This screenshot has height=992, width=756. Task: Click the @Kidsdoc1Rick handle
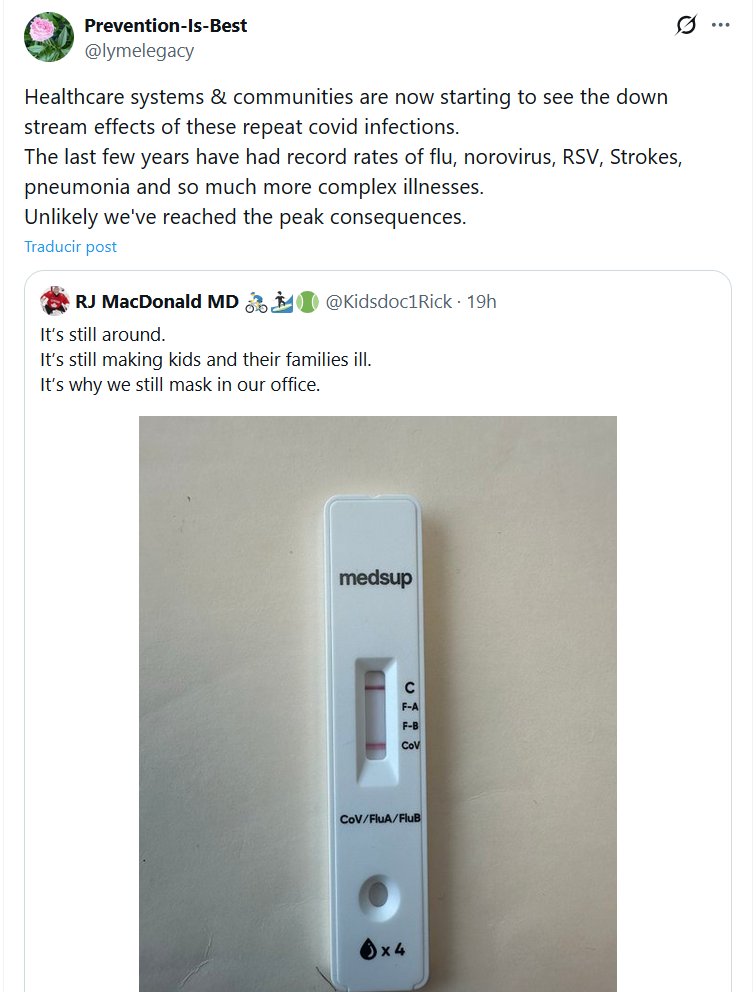coord(389,301)
